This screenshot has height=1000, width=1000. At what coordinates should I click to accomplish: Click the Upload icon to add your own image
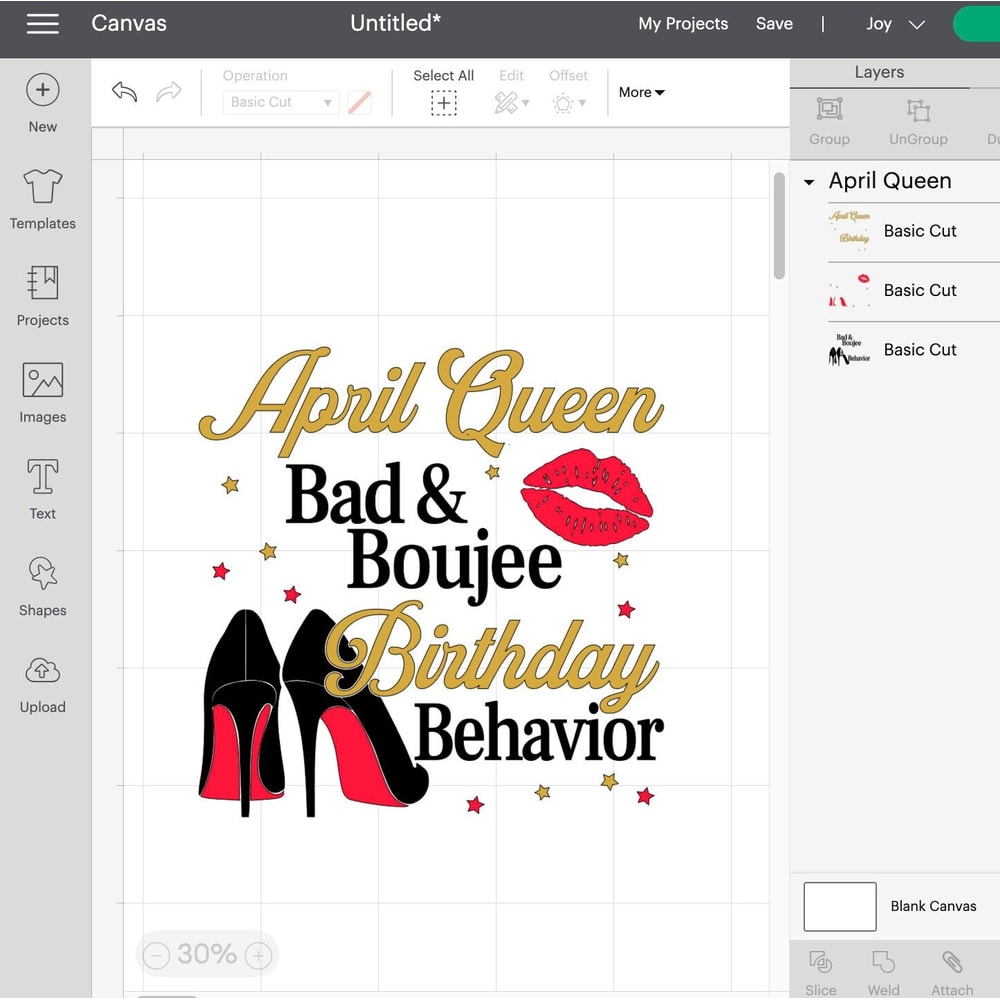(x=42, y=681)
